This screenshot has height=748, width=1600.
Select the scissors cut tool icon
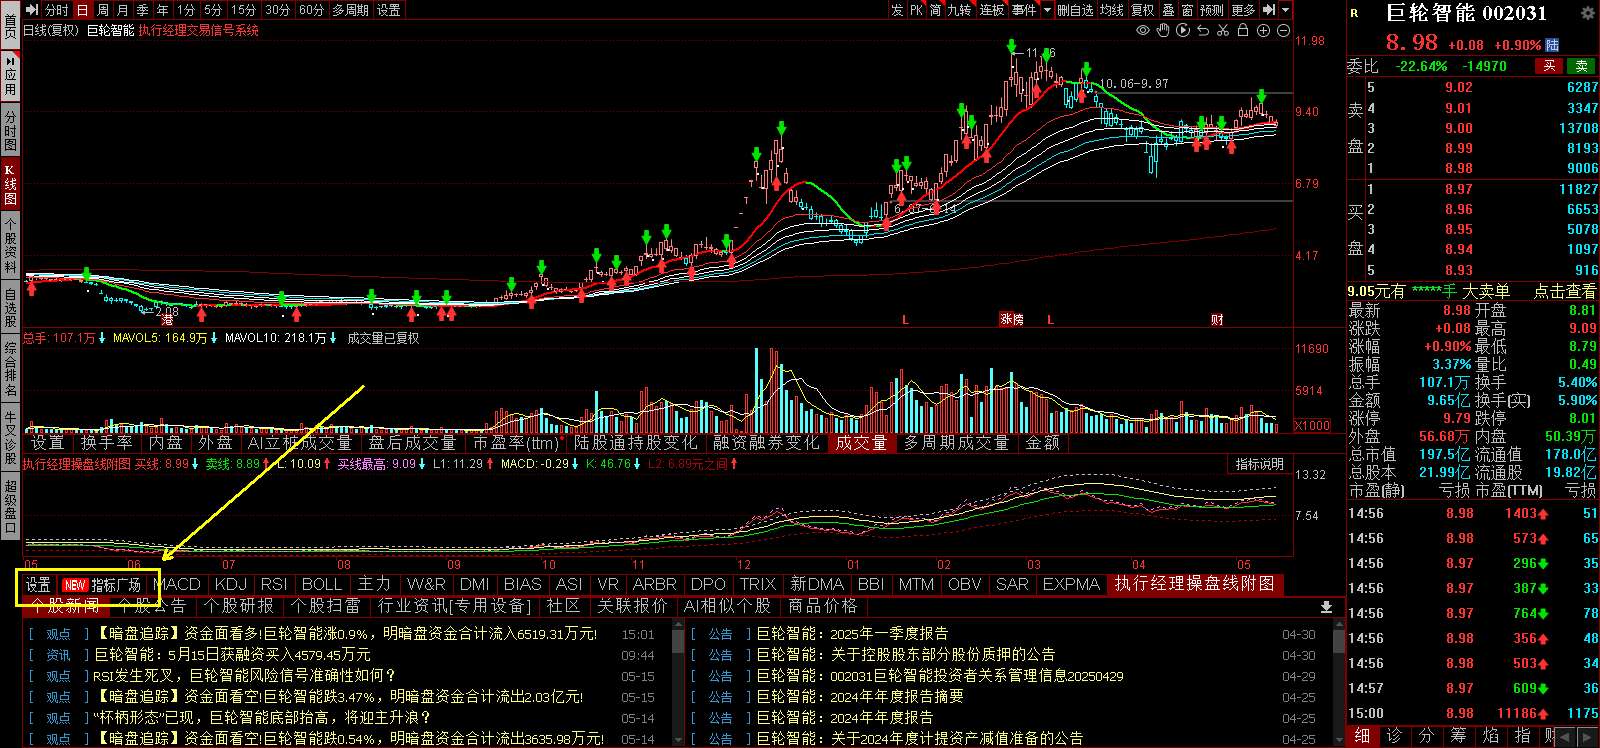(x=1223, y=31)
